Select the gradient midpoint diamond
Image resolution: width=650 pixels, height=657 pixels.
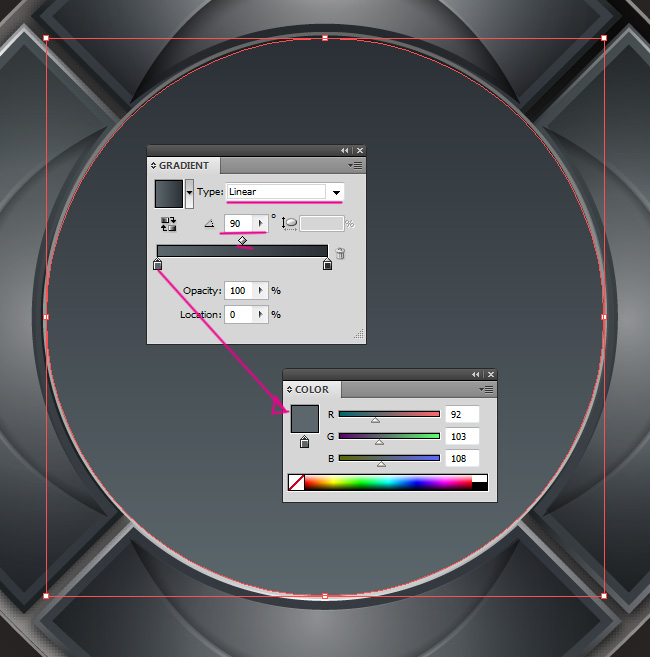[242, 241]
